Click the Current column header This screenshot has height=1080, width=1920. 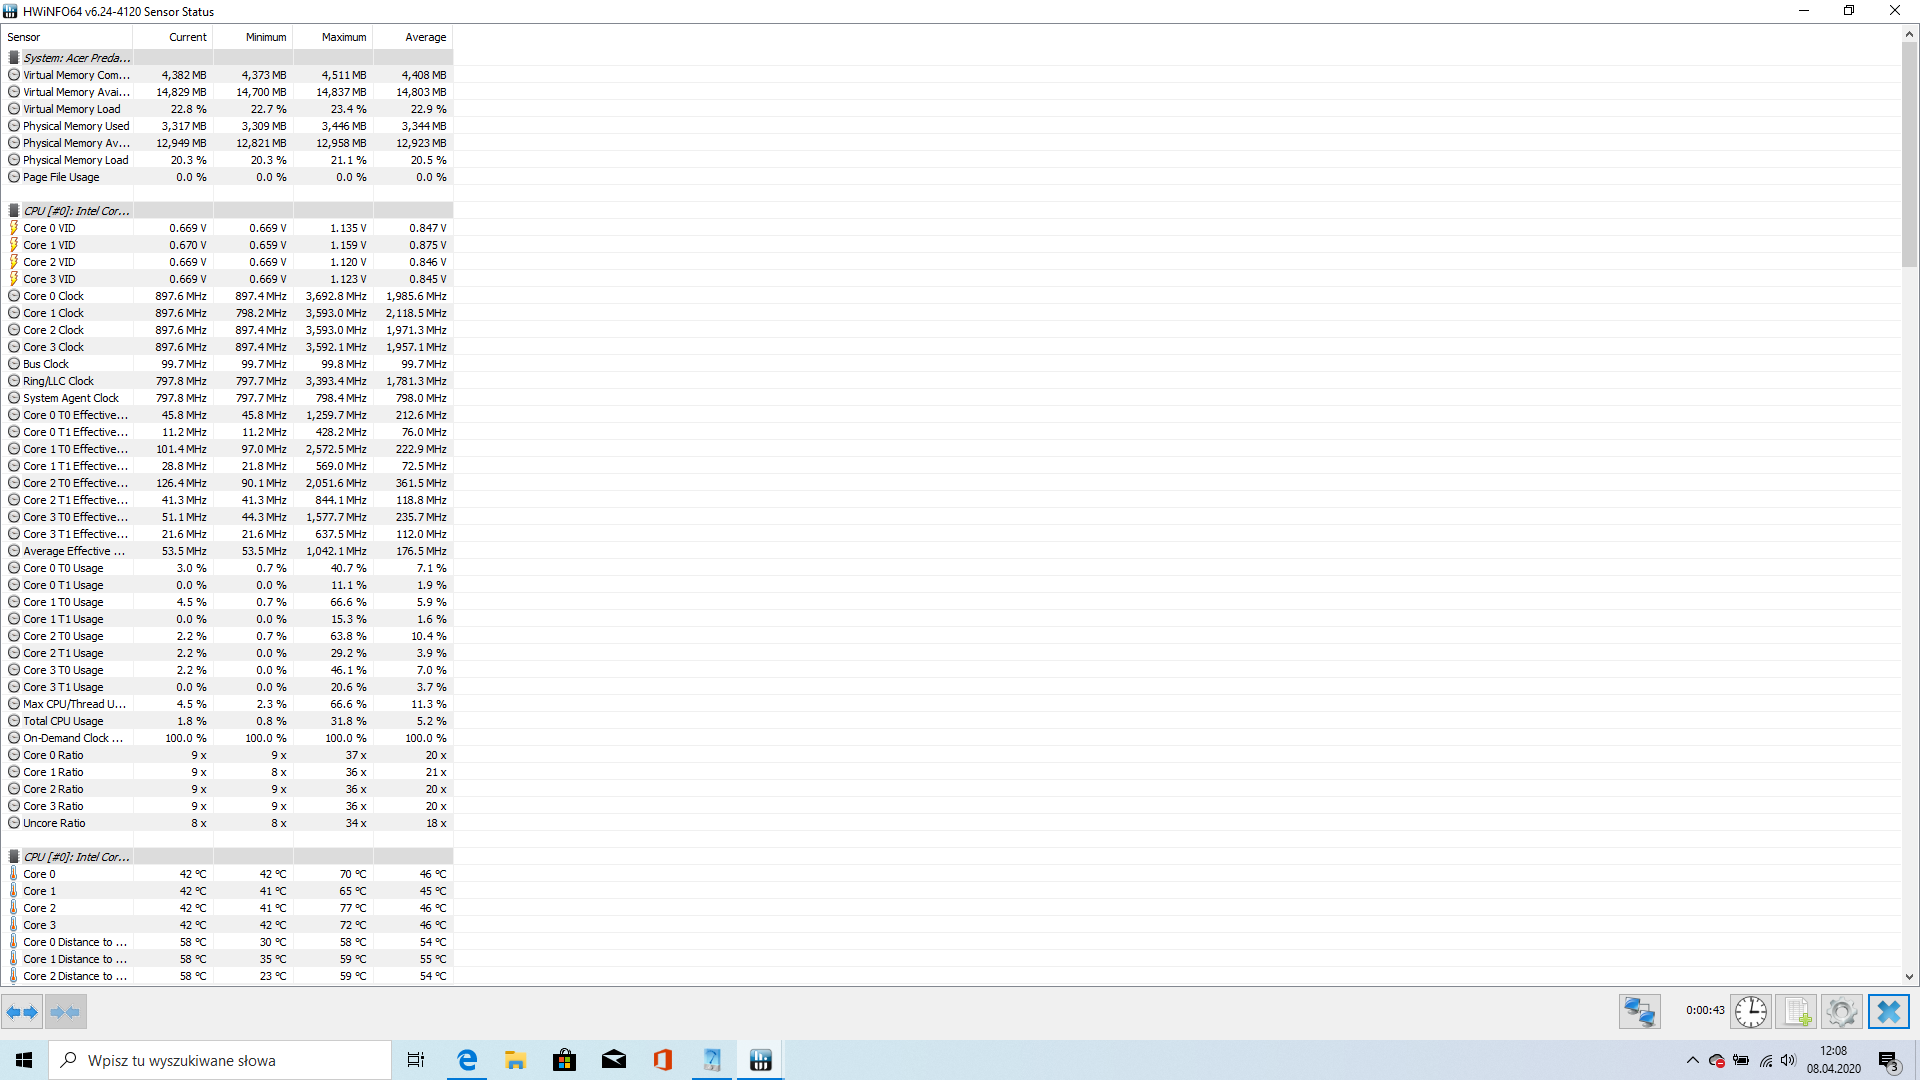[173, 37]
